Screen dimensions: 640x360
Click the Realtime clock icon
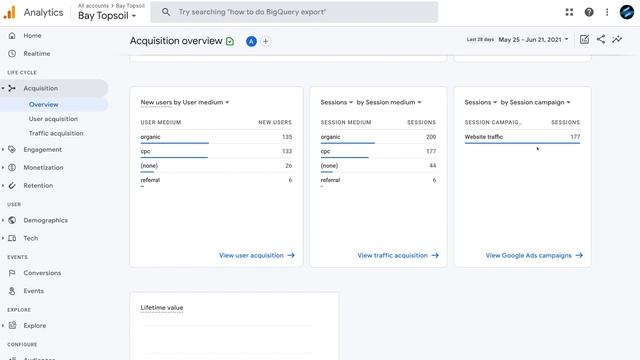click(x=12, y=53)
